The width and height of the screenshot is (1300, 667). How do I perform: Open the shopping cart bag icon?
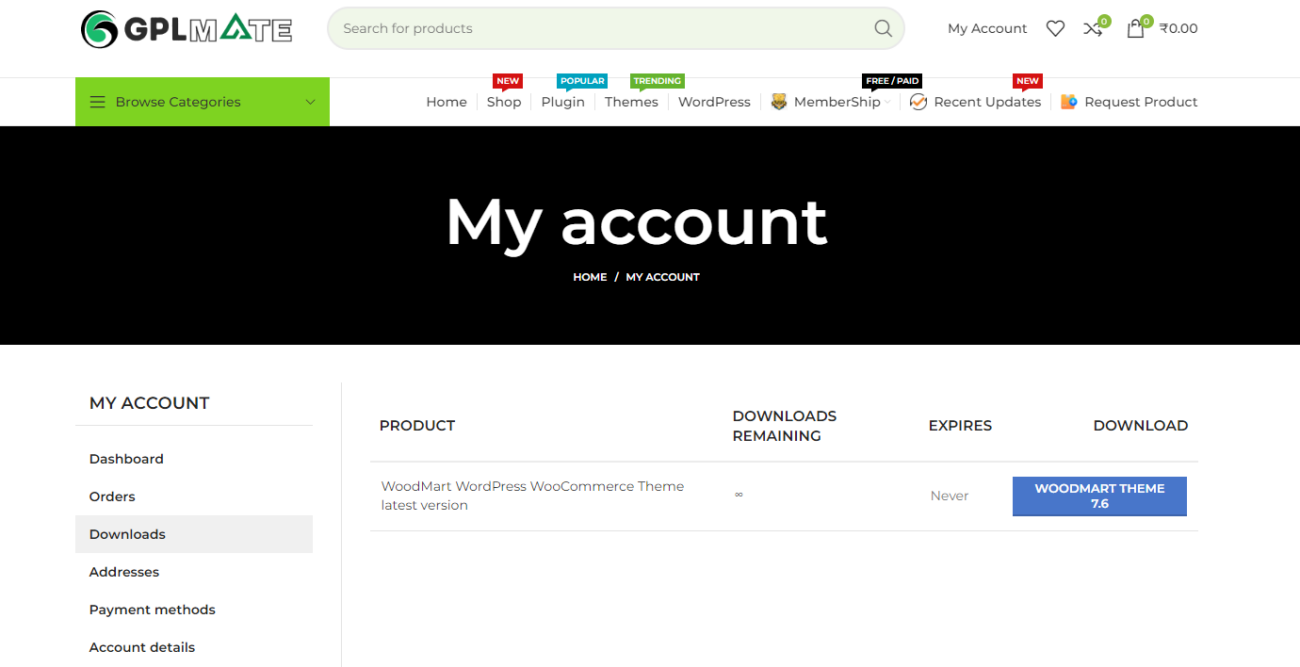(x=1135, y=29)
